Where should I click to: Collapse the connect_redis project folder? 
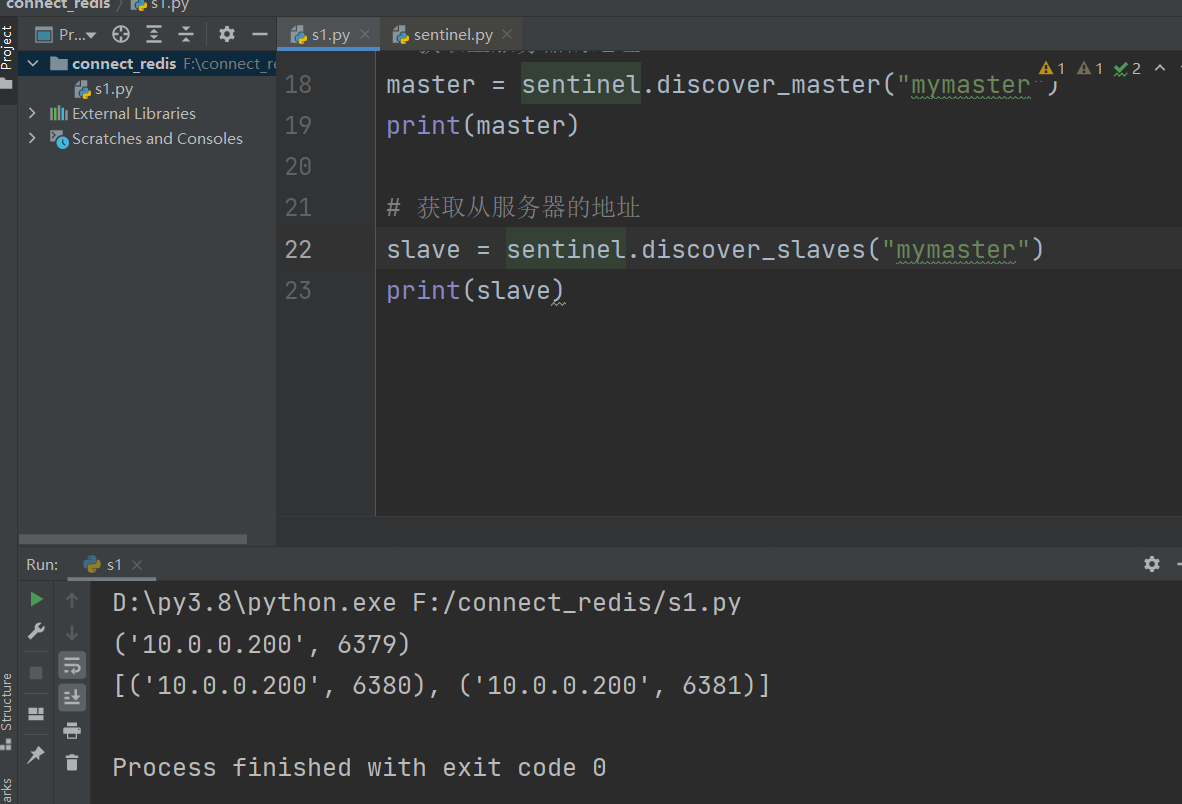(x=32, y=63)
